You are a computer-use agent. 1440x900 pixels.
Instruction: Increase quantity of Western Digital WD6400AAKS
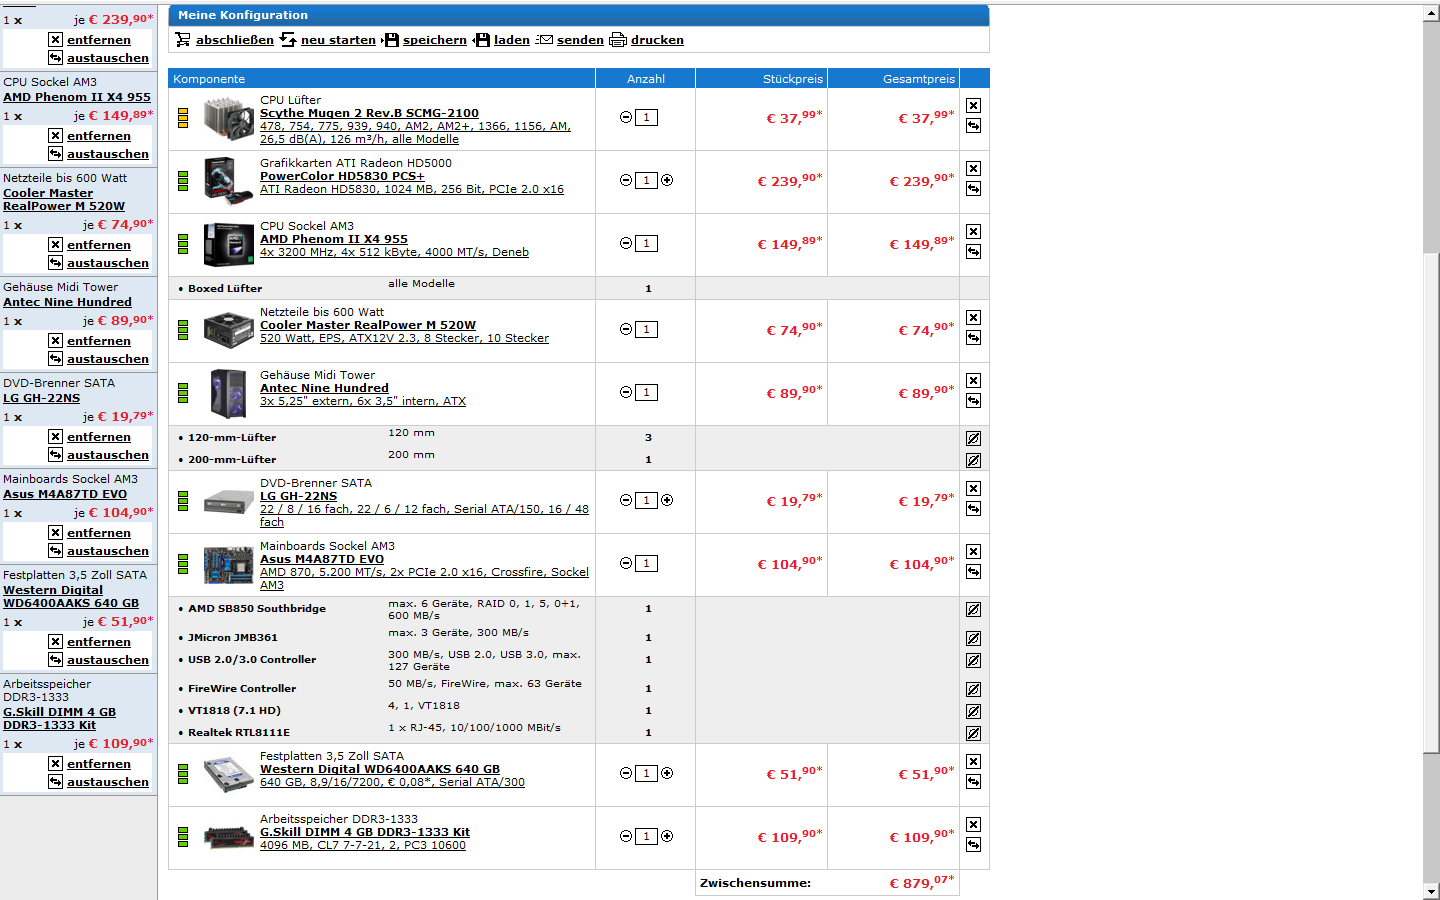pyautogui.click(x=667, y=774)
